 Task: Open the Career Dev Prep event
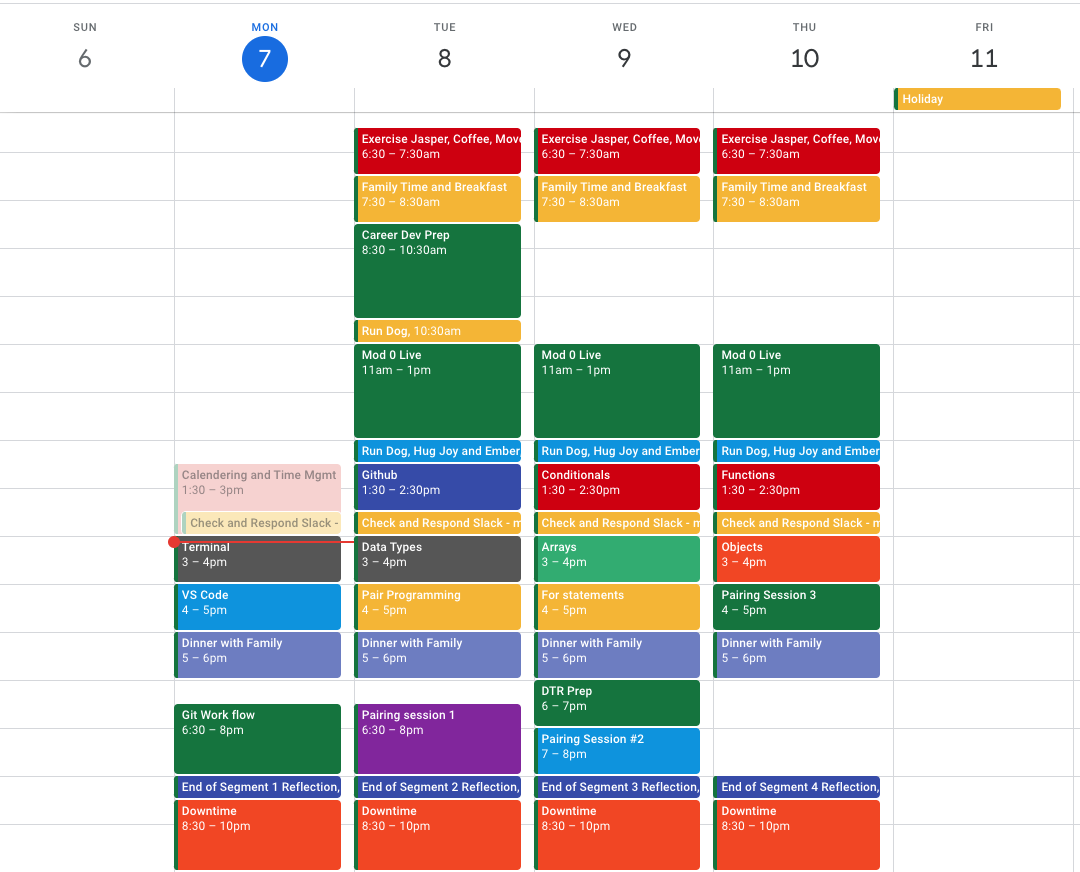coord(437,270)
